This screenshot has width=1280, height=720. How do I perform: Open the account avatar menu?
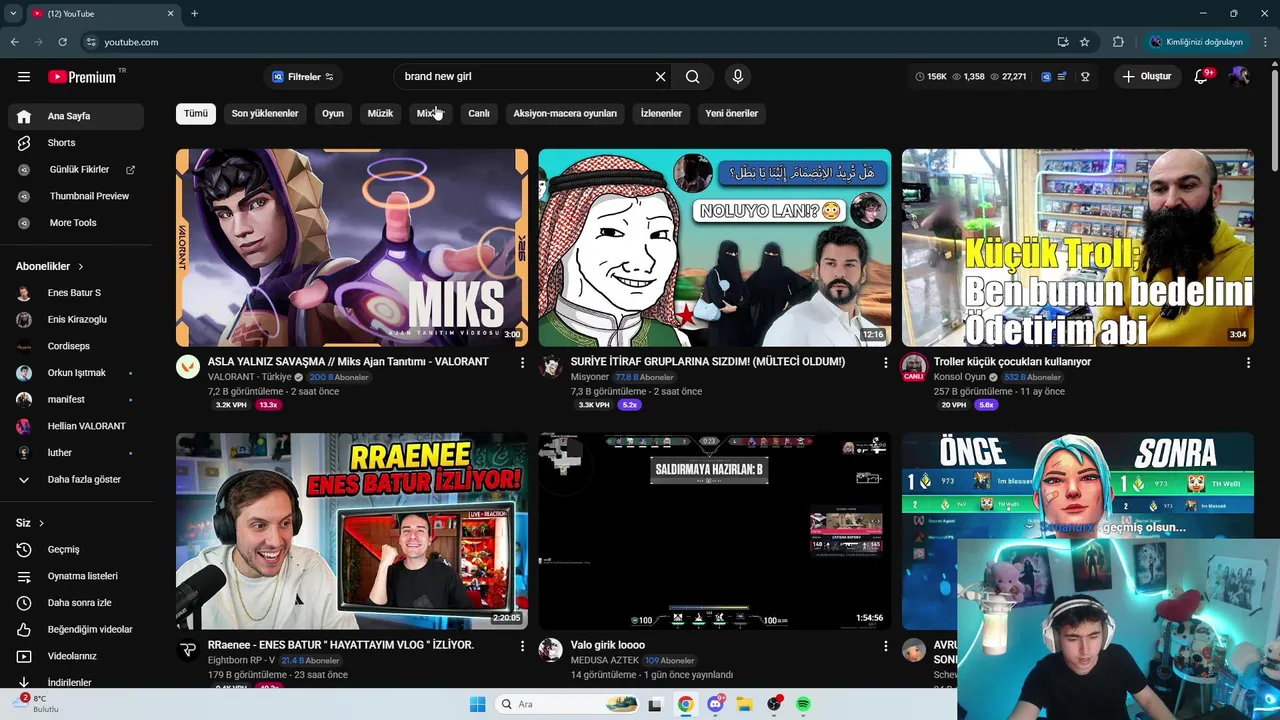pos(1240,77)
